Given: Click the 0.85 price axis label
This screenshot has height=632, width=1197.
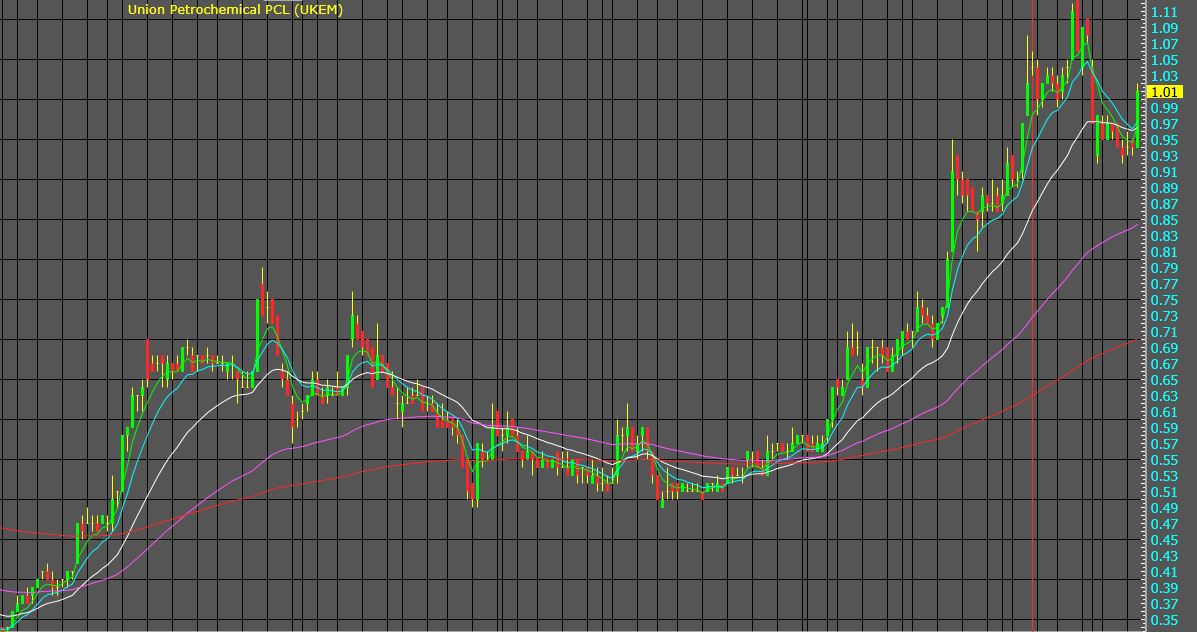Looking at the screenshot, I should (x=1164, y=220).
